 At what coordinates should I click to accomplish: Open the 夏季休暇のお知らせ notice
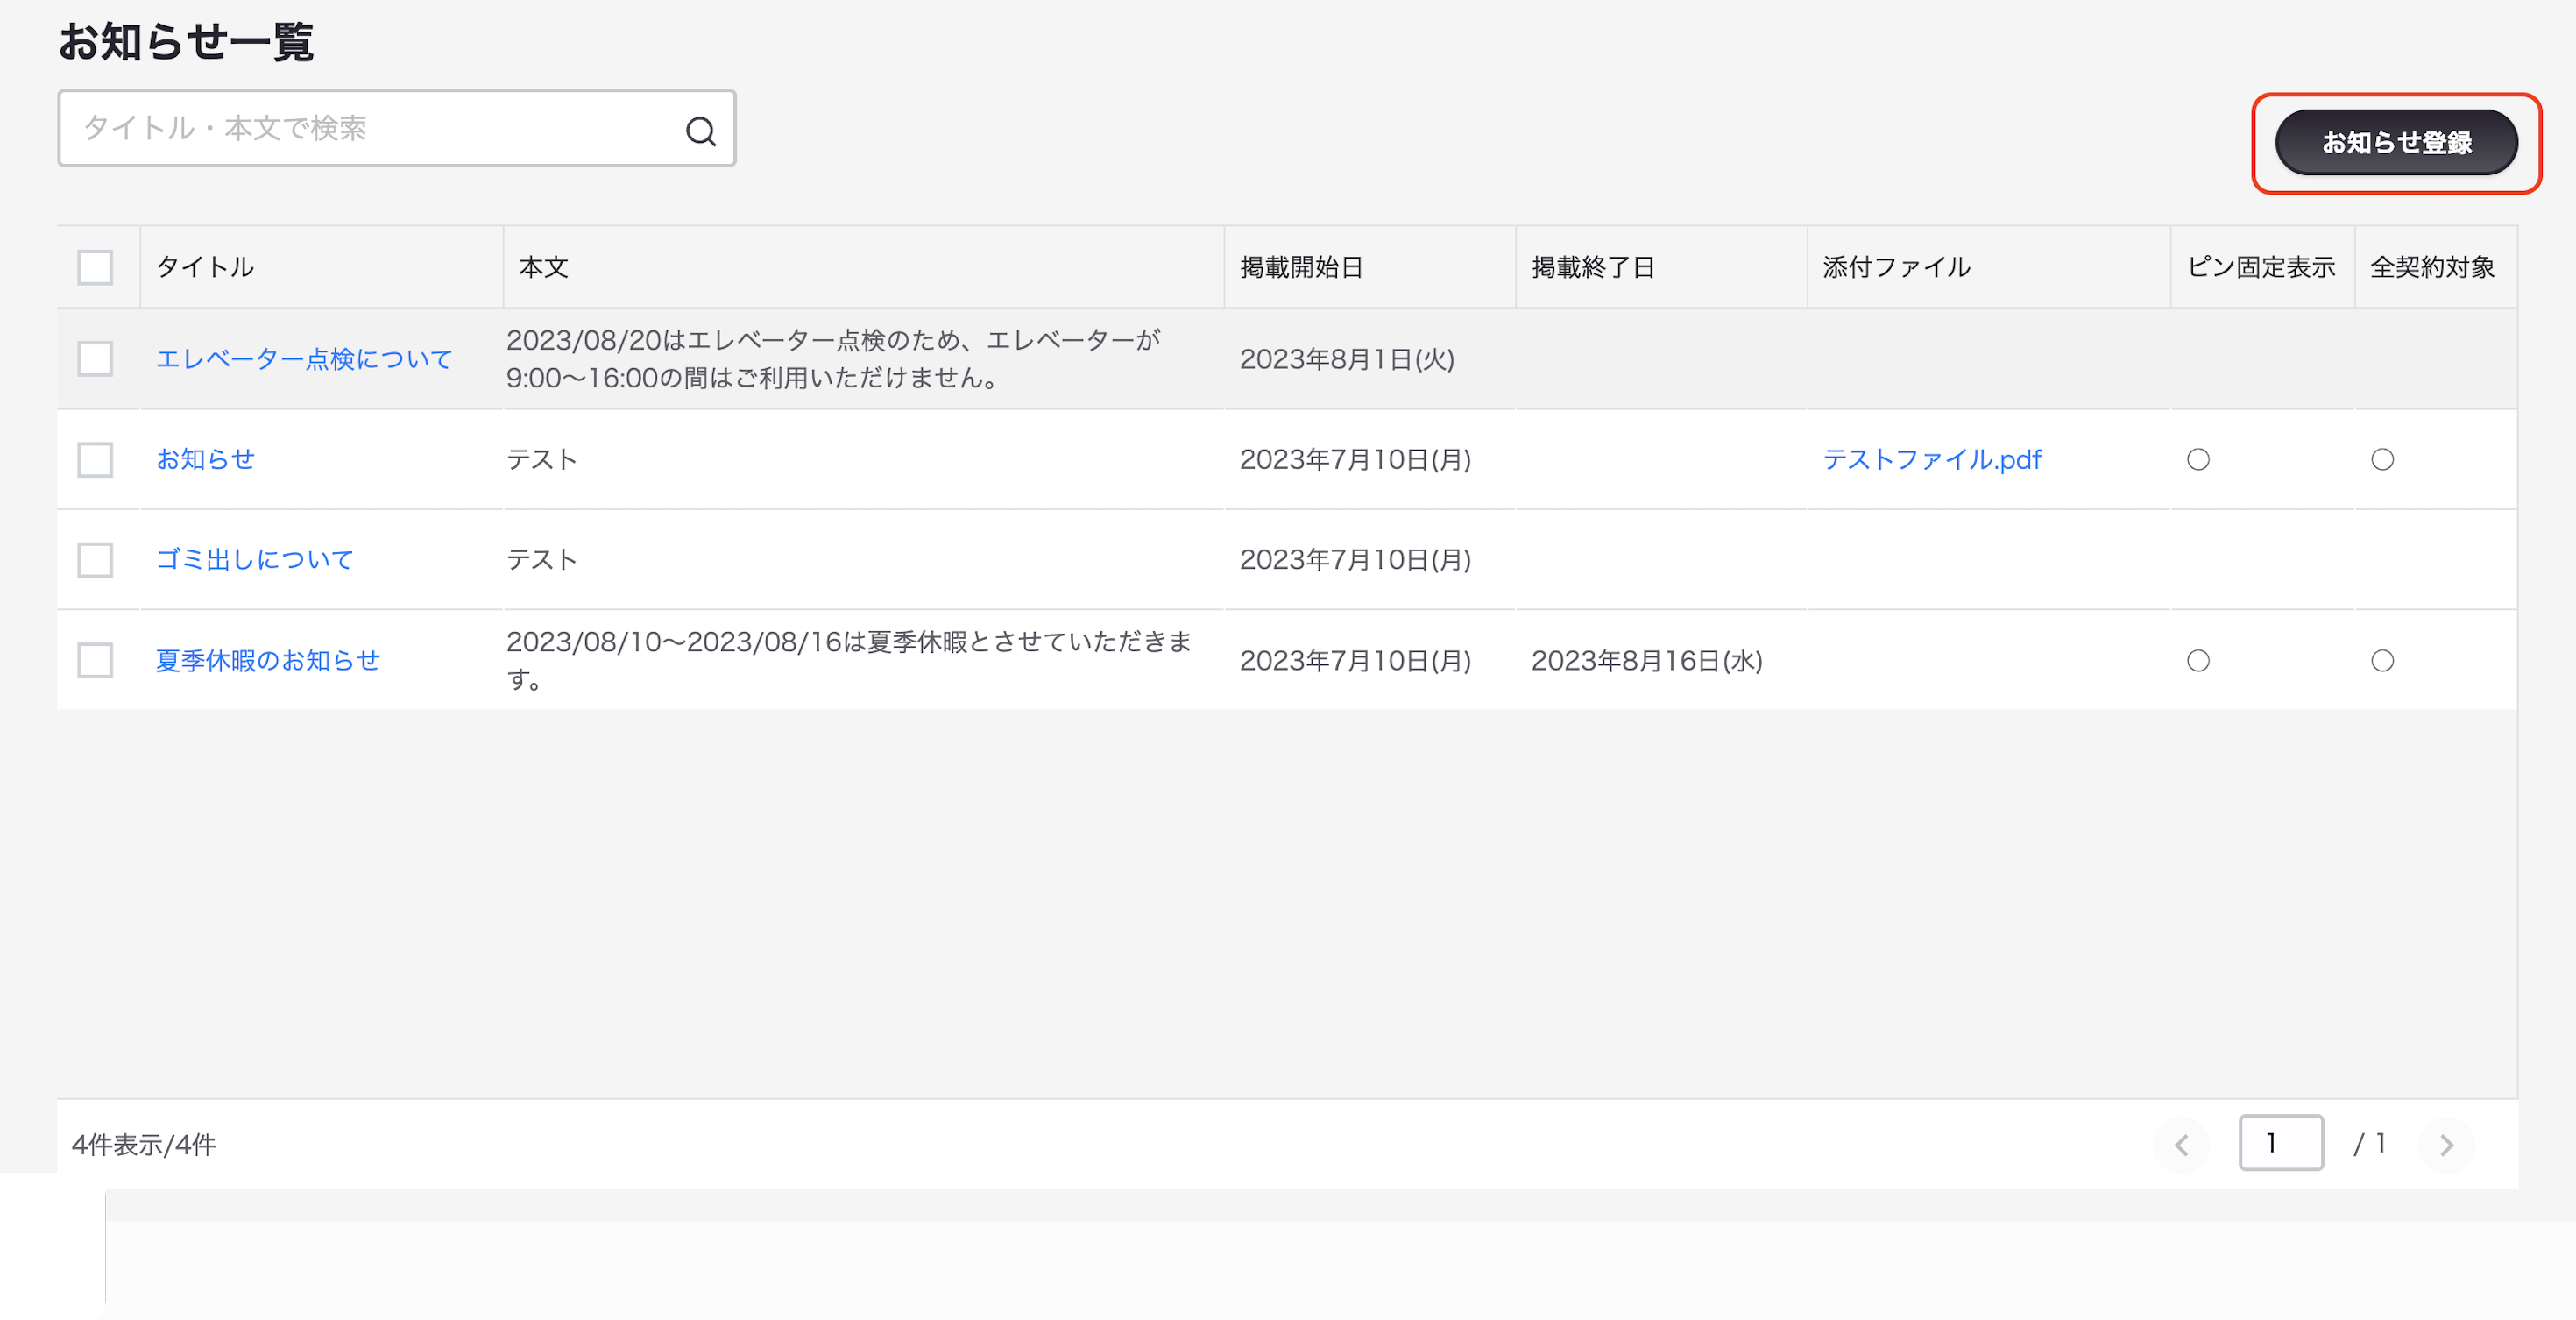click(268, 660)
